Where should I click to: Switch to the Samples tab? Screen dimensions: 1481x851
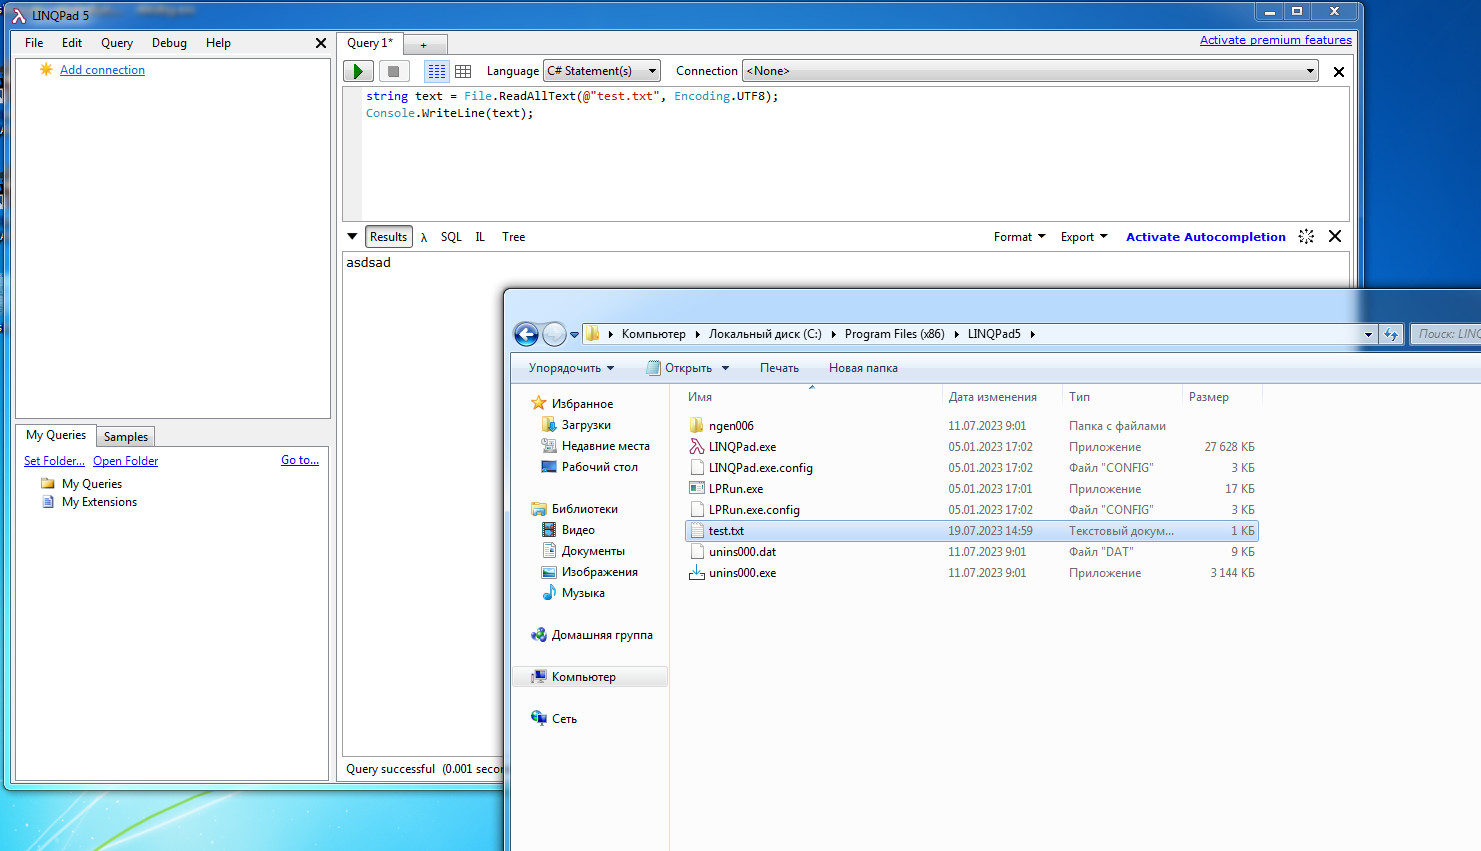coord(126,437)
